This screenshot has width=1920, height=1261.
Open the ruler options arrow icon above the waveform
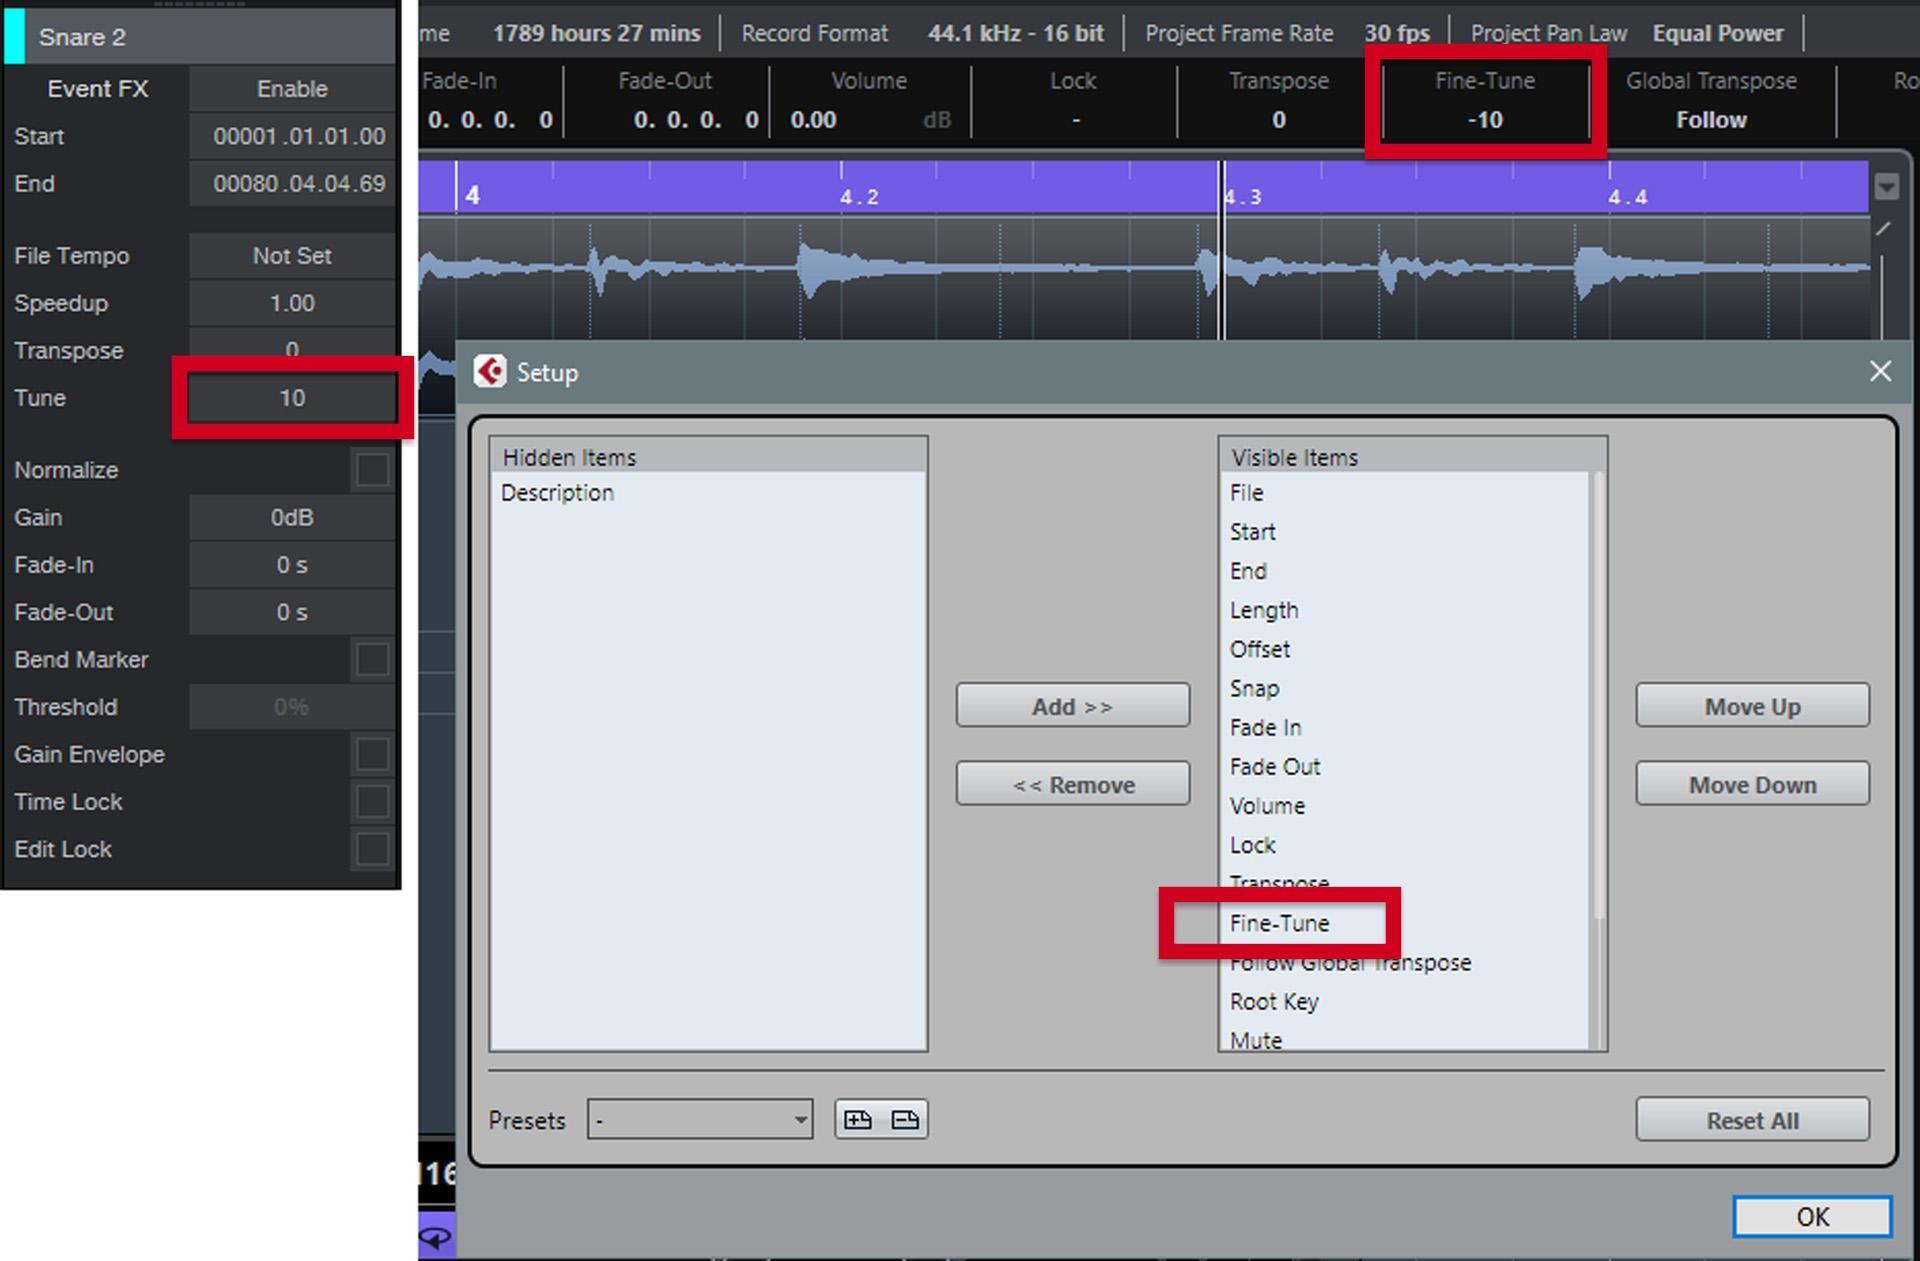point(1884,185)
